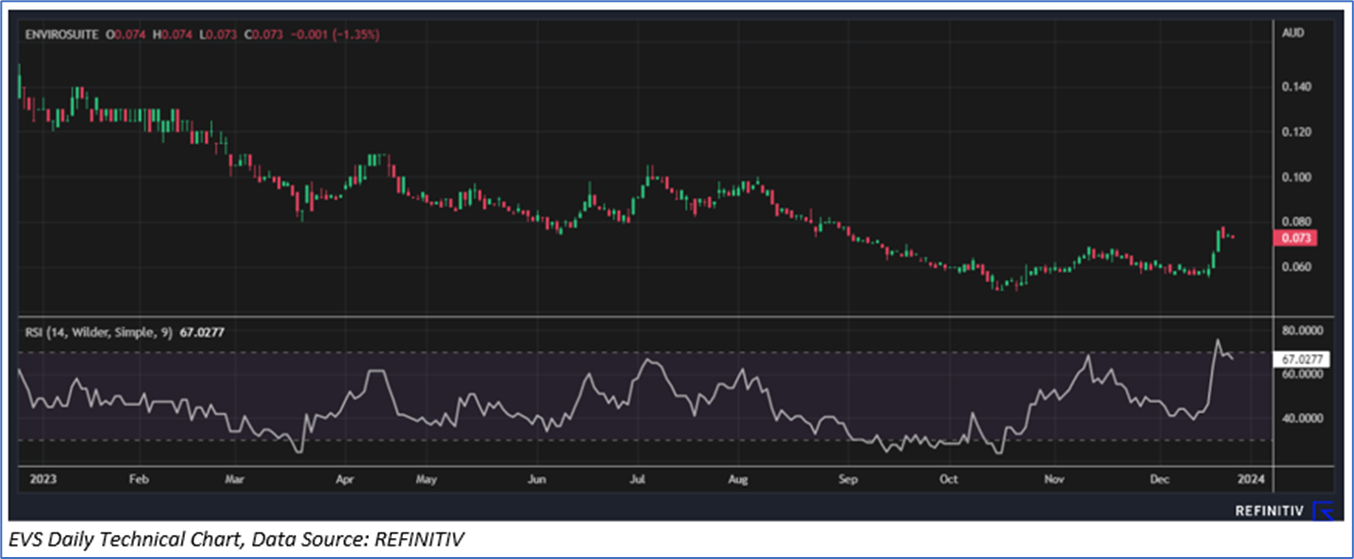
Task: Click the Feb marker on the time axis
Action: [x=139, y=480]
